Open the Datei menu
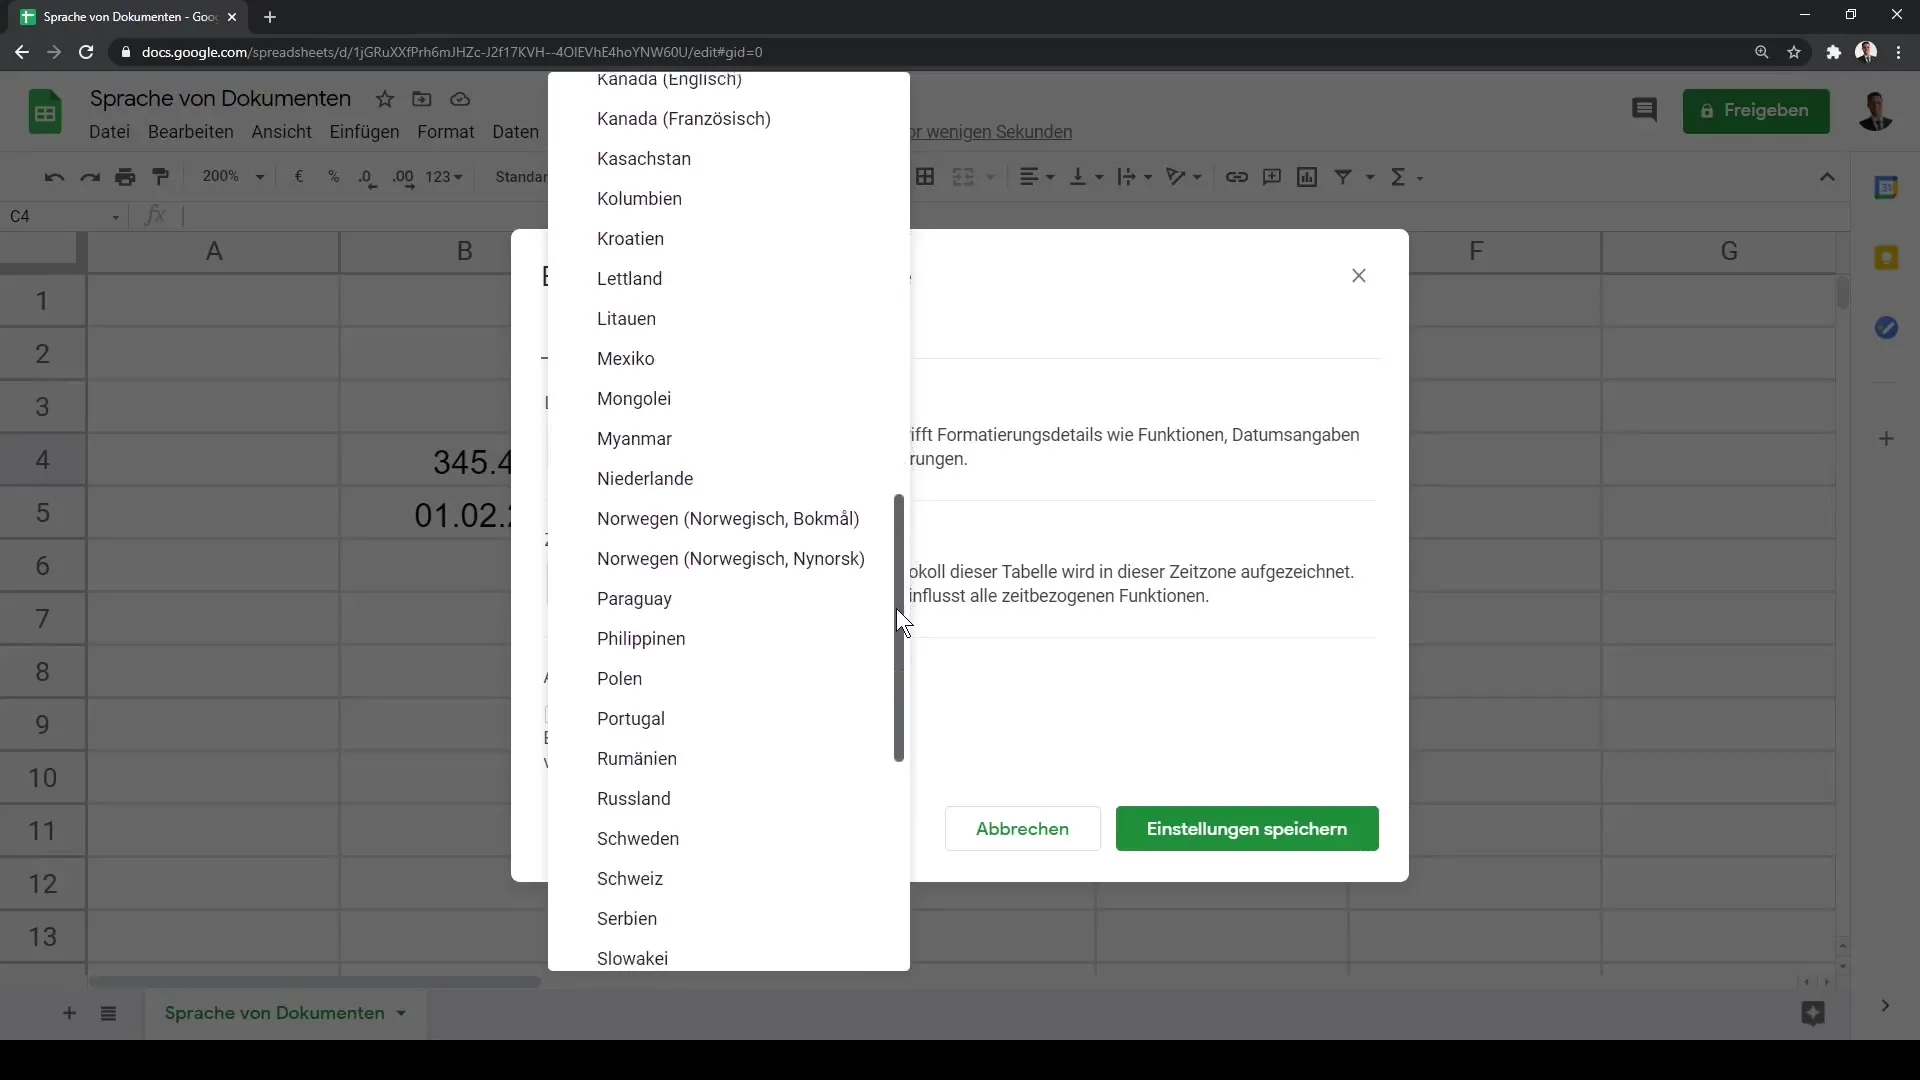The height and width of the screenshot is (1080, 1920). click(x=109, y=132)
